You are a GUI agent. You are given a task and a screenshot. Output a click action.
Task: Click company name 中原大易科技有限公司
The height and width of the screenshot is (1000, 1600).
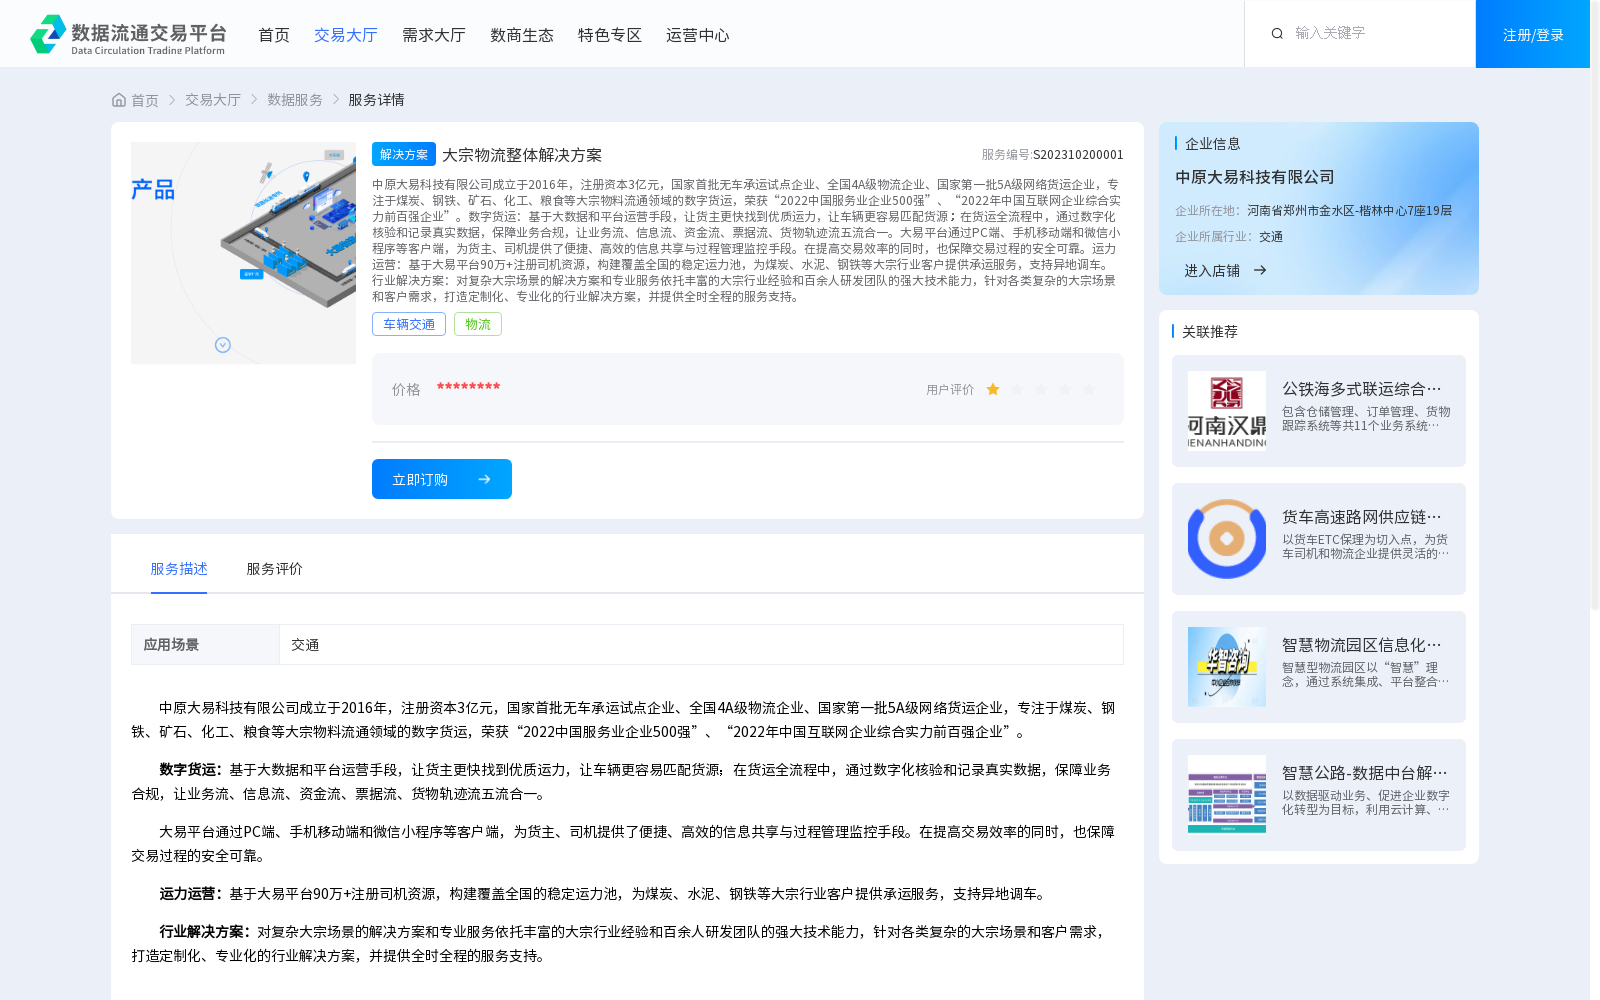tap(1255, 177)
